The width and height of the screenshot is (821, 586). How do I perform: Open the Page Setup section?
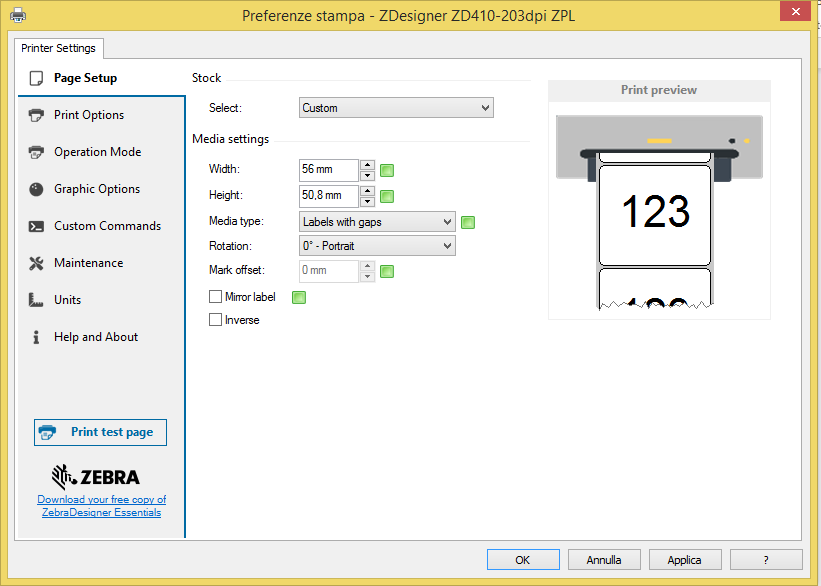coord(102,78)
